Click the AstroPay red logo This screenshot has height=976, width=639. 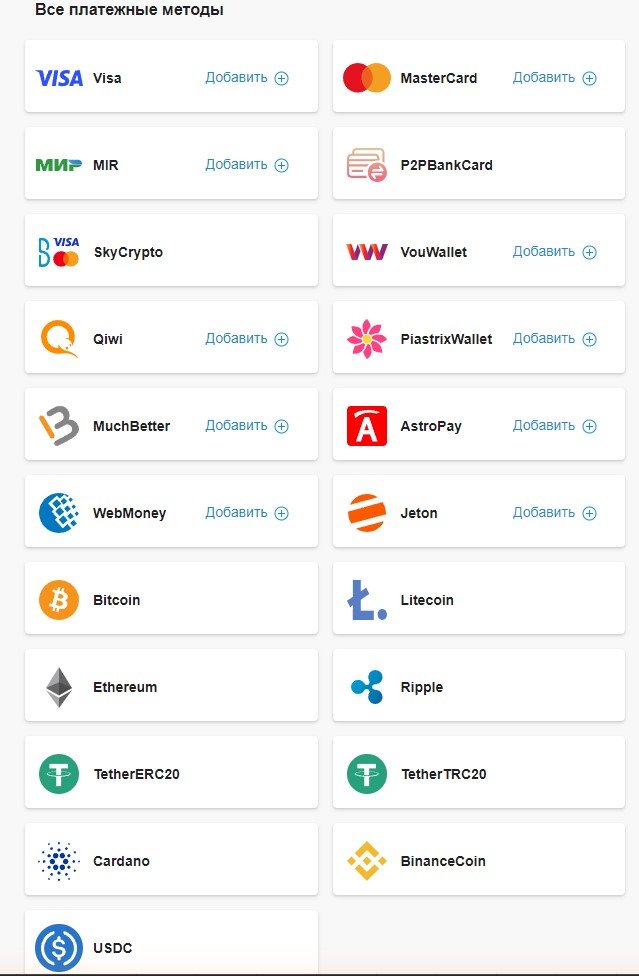366,426
